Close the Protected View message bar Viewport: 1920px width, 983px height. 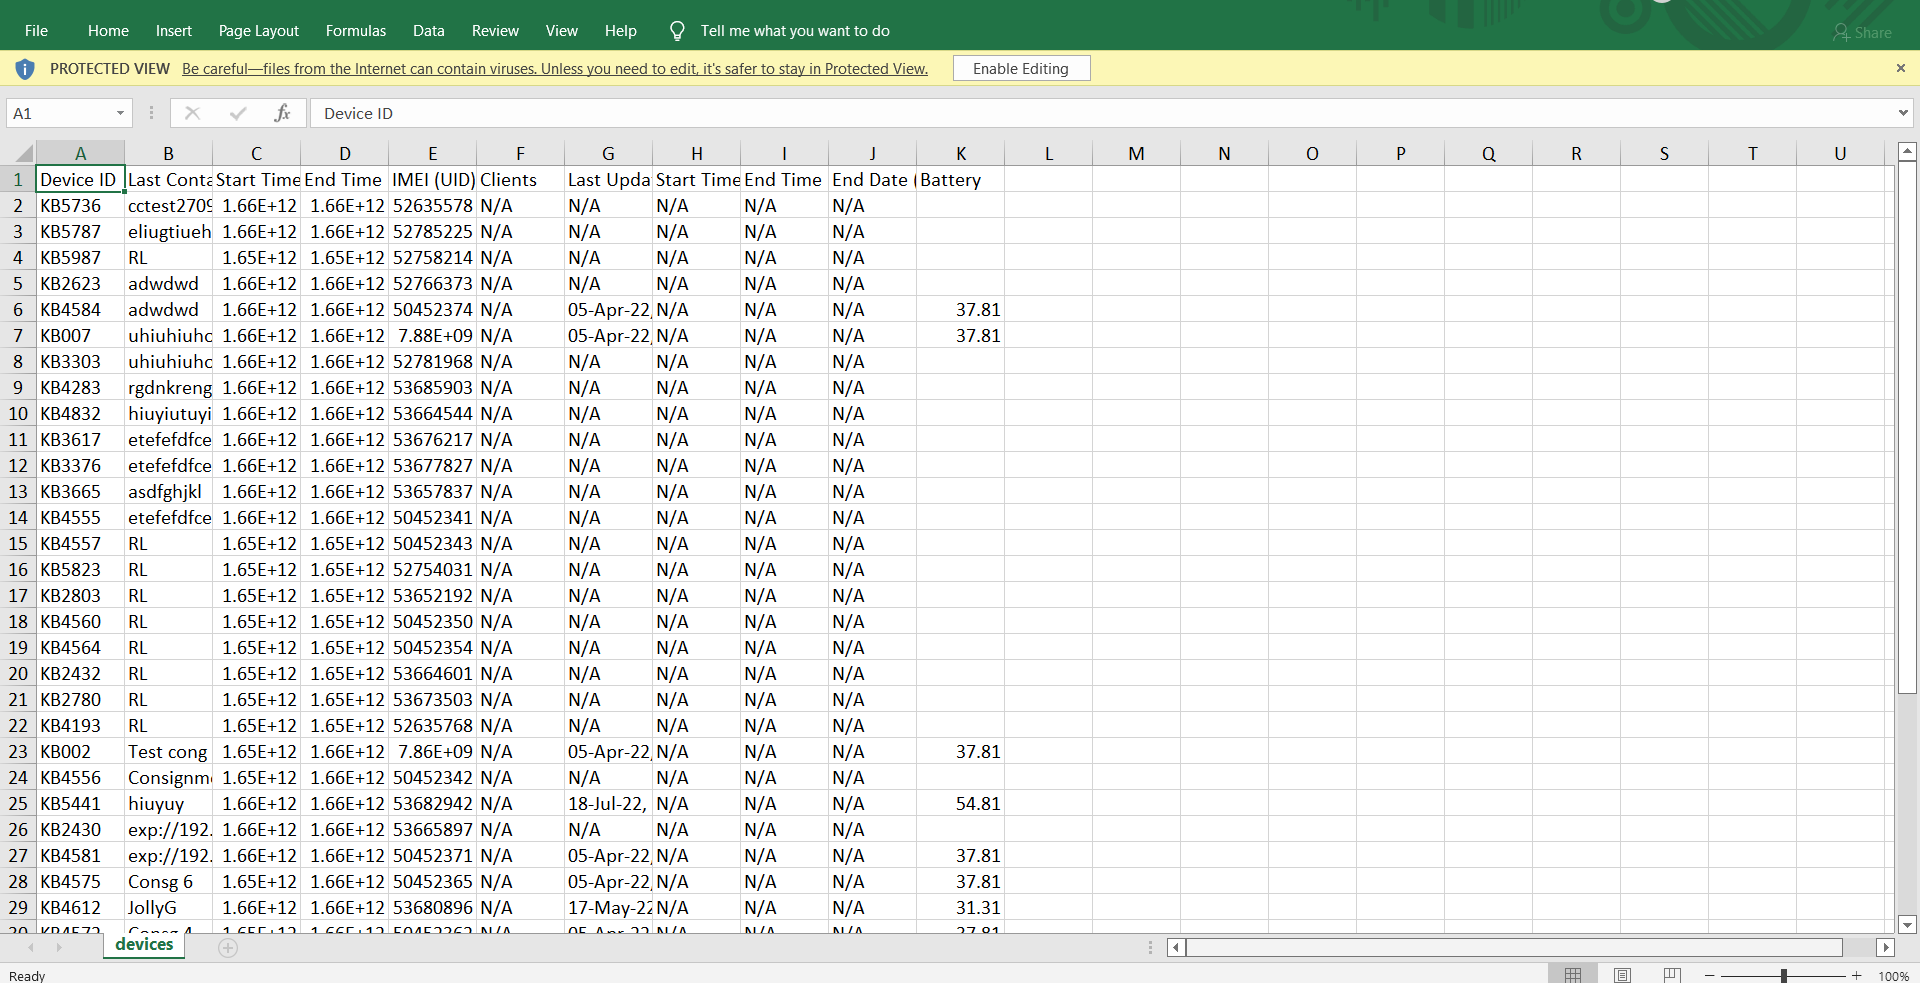(1901, 68)
